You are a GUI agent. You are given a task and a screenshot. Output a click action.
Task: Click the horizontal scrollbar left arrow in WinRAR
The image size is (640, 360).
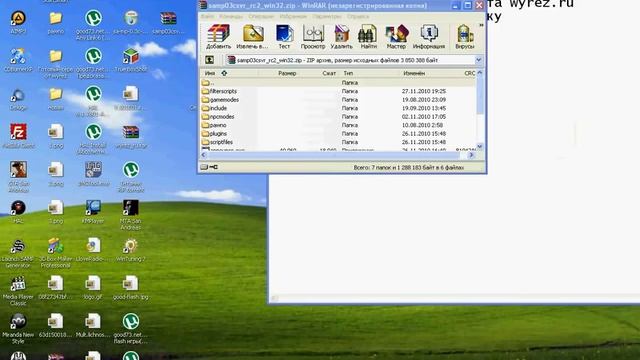[x=204, y=155]
